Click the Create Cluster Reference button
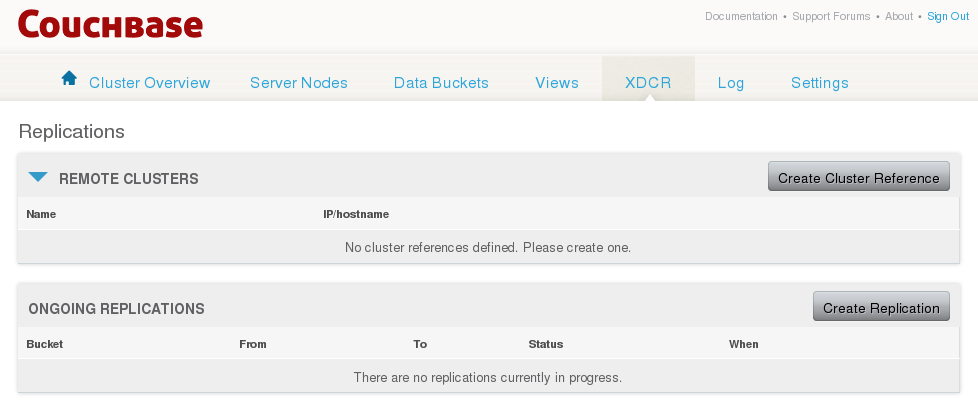The height and width of the screenshot is (408, 978). pos(859,177)
